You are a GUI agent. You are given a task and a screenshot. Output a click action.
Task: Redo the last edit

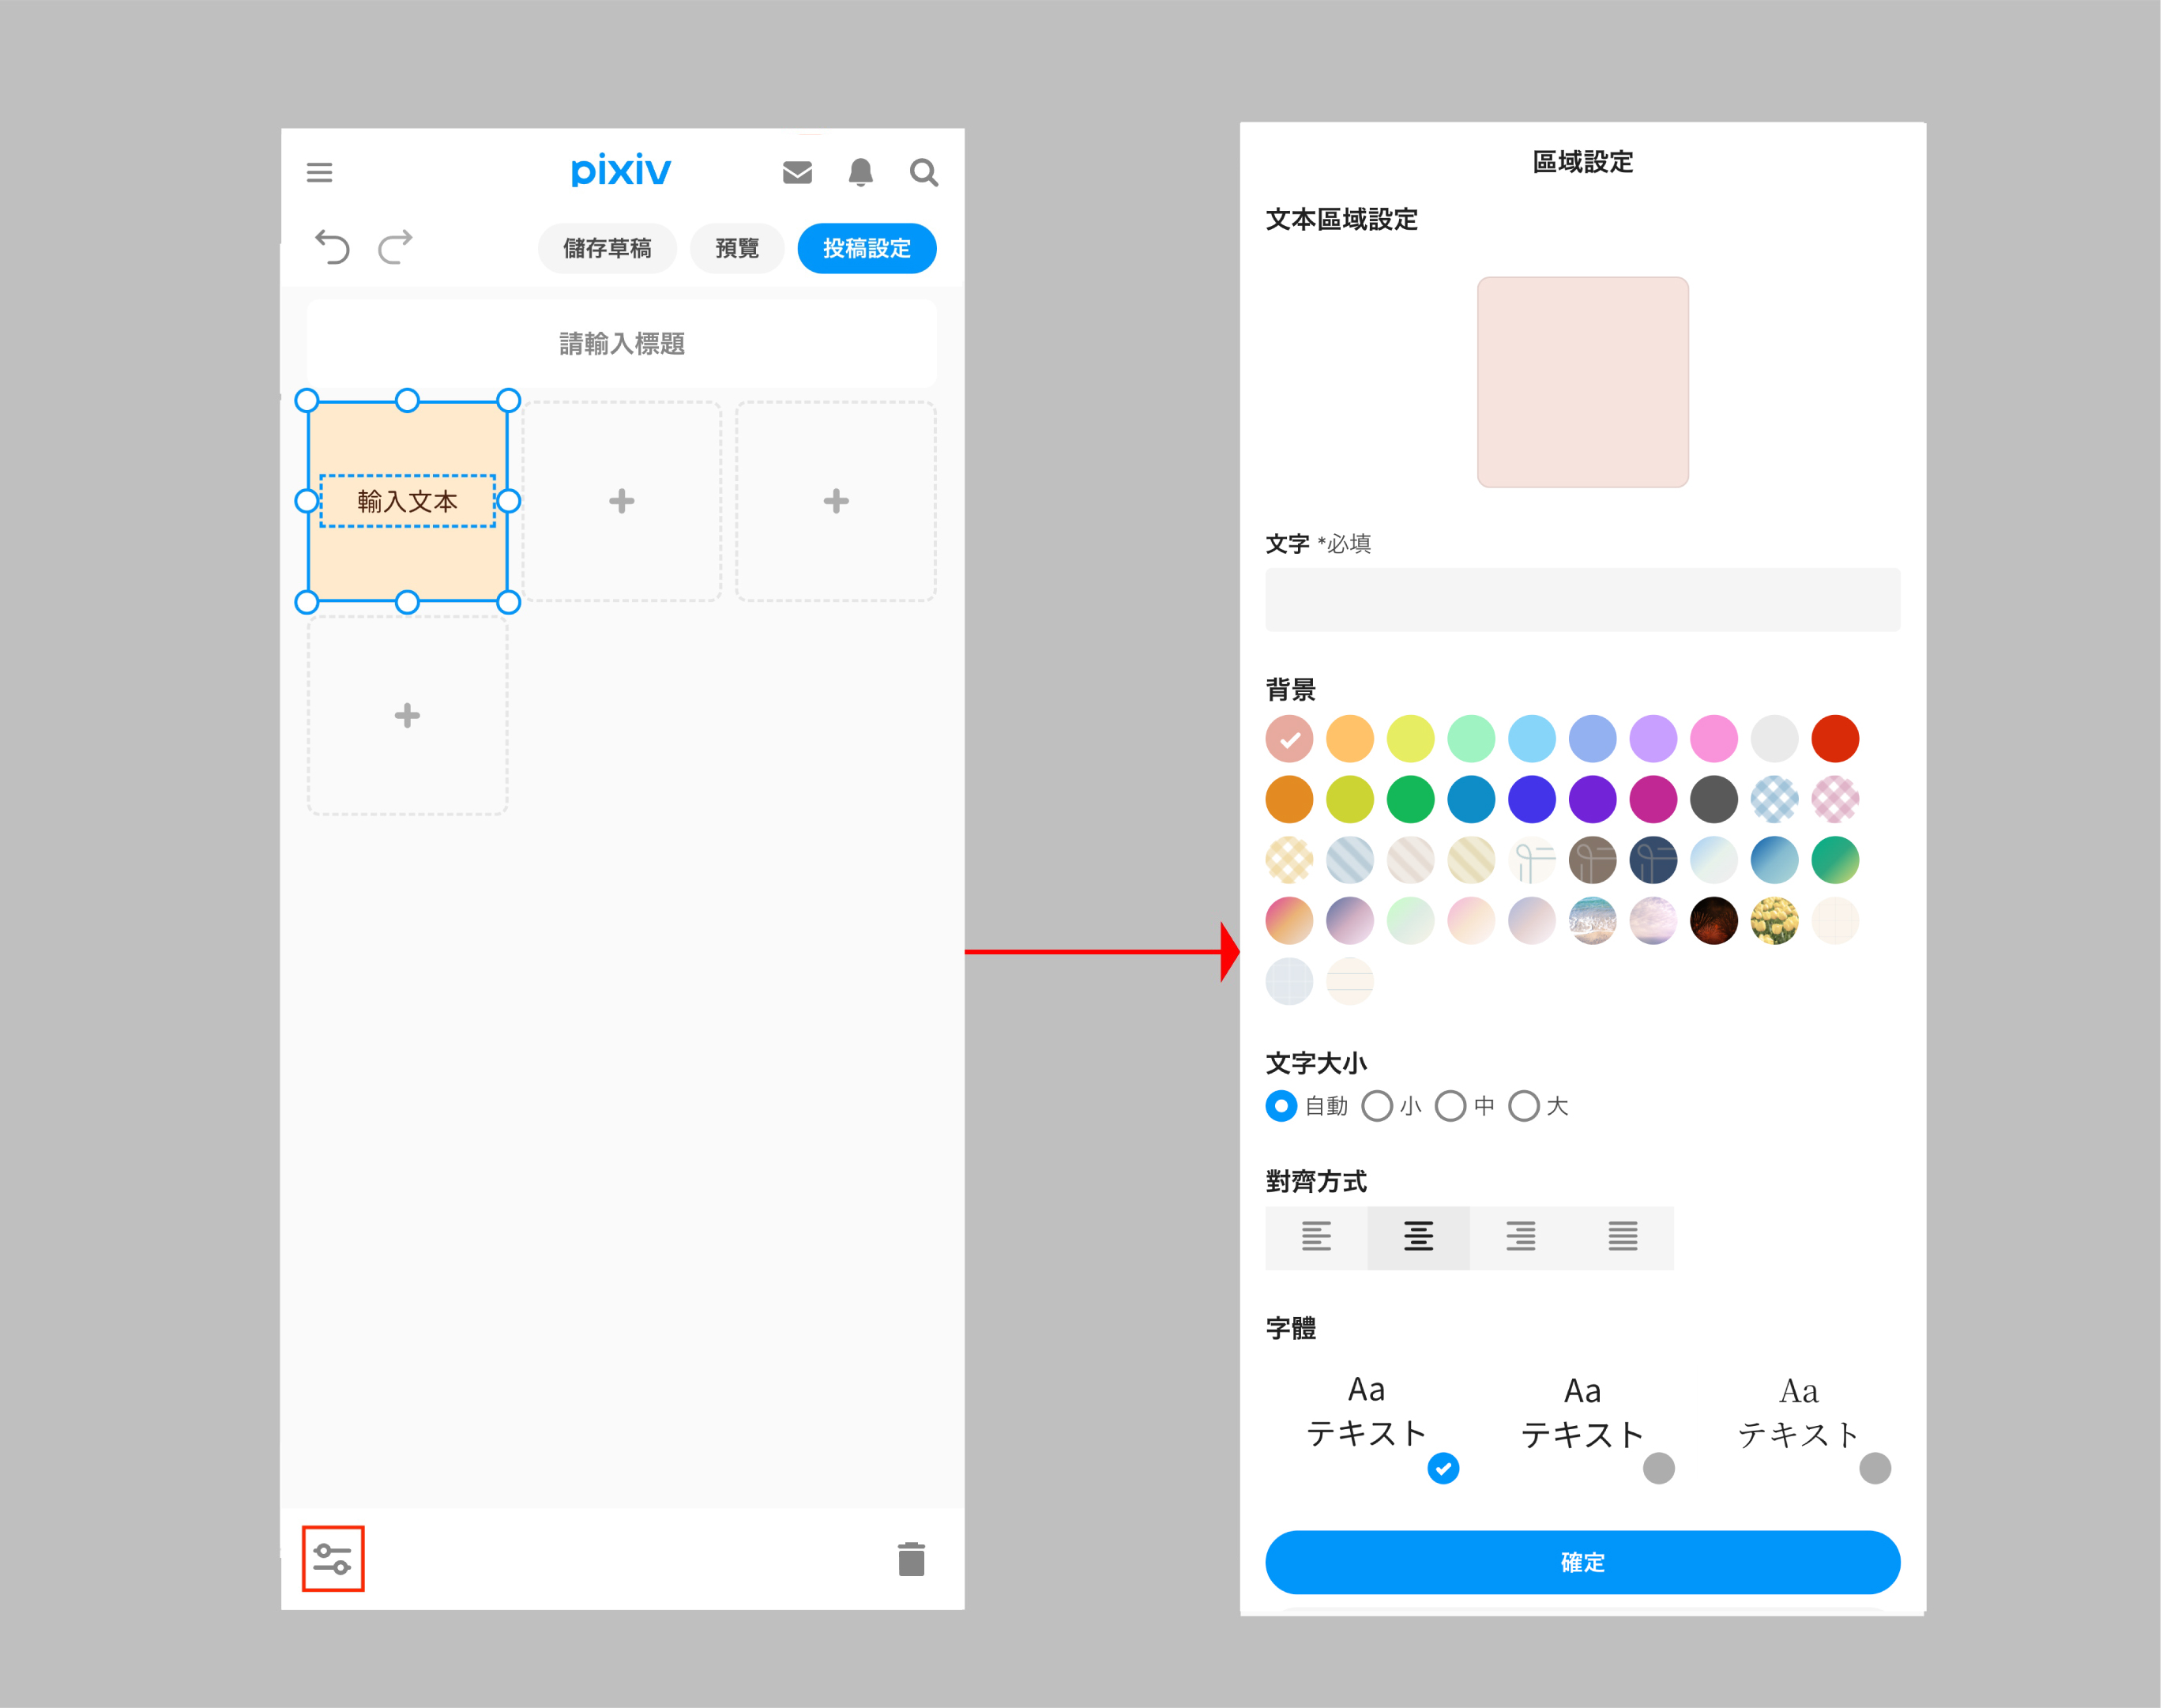[395, 246]
